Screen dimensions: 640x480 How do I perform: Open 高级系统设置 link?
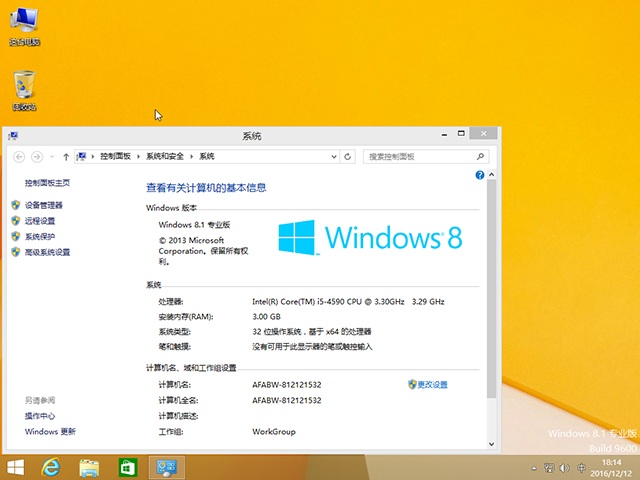(47, 253)
